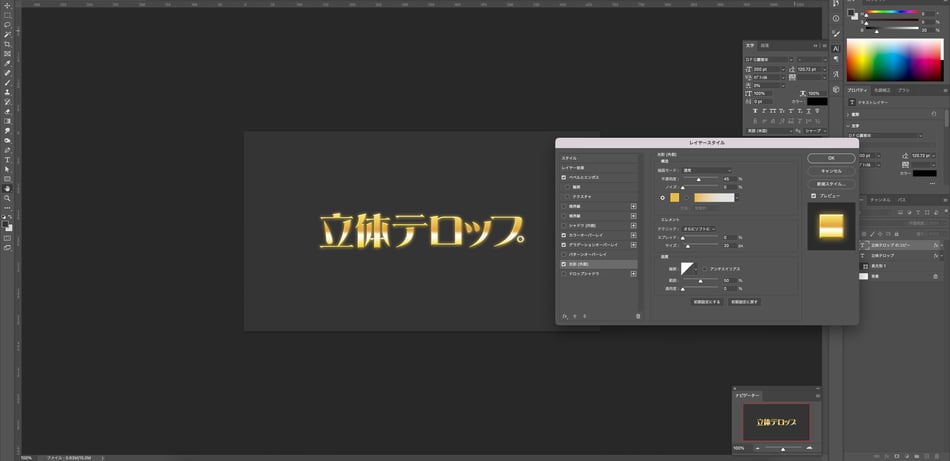Select the Crop tool
The height and width of the screenshot is (461, 950).
[7, 44]
